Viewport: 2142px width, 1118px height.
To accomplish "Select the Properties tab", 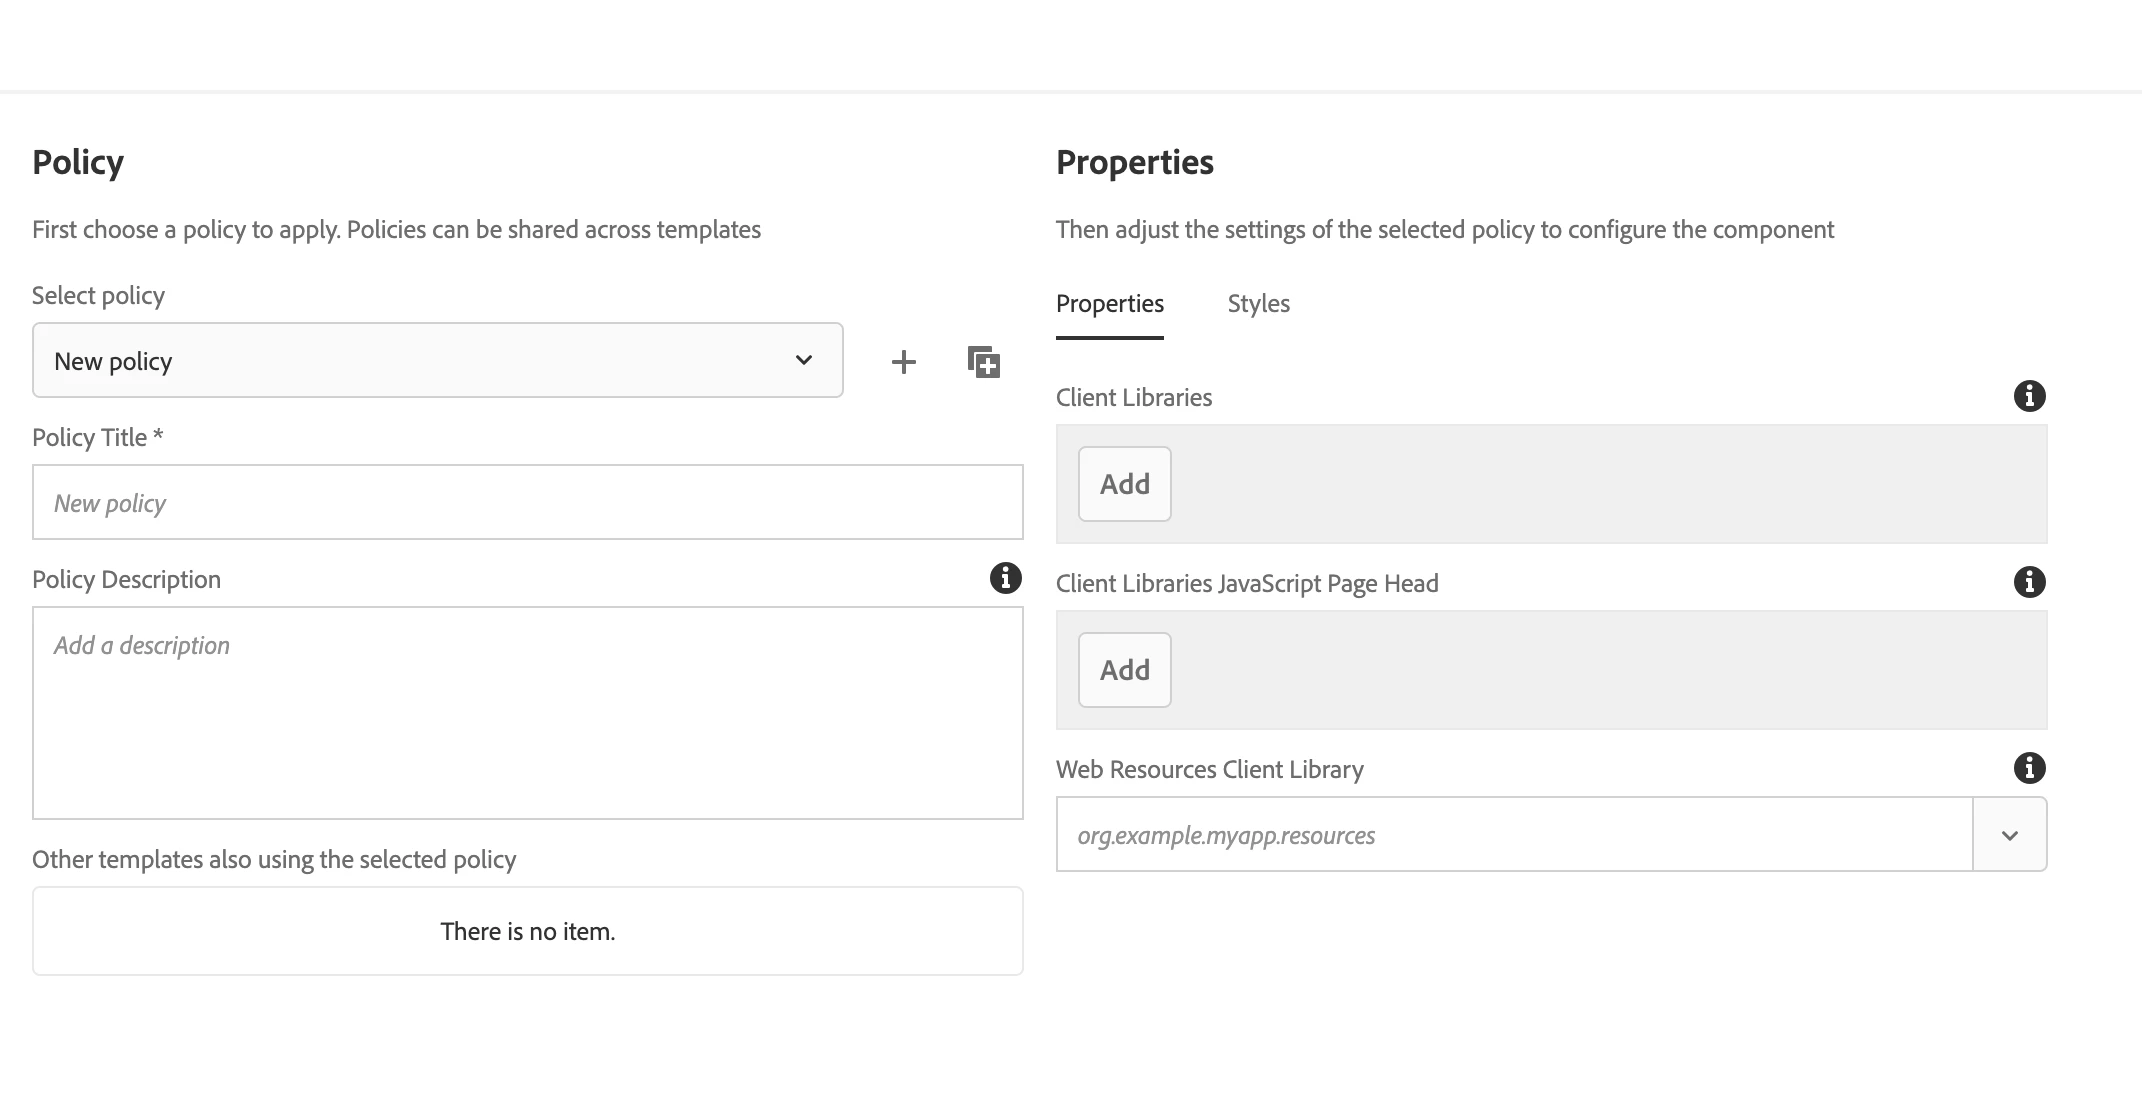I will 1109,304.
